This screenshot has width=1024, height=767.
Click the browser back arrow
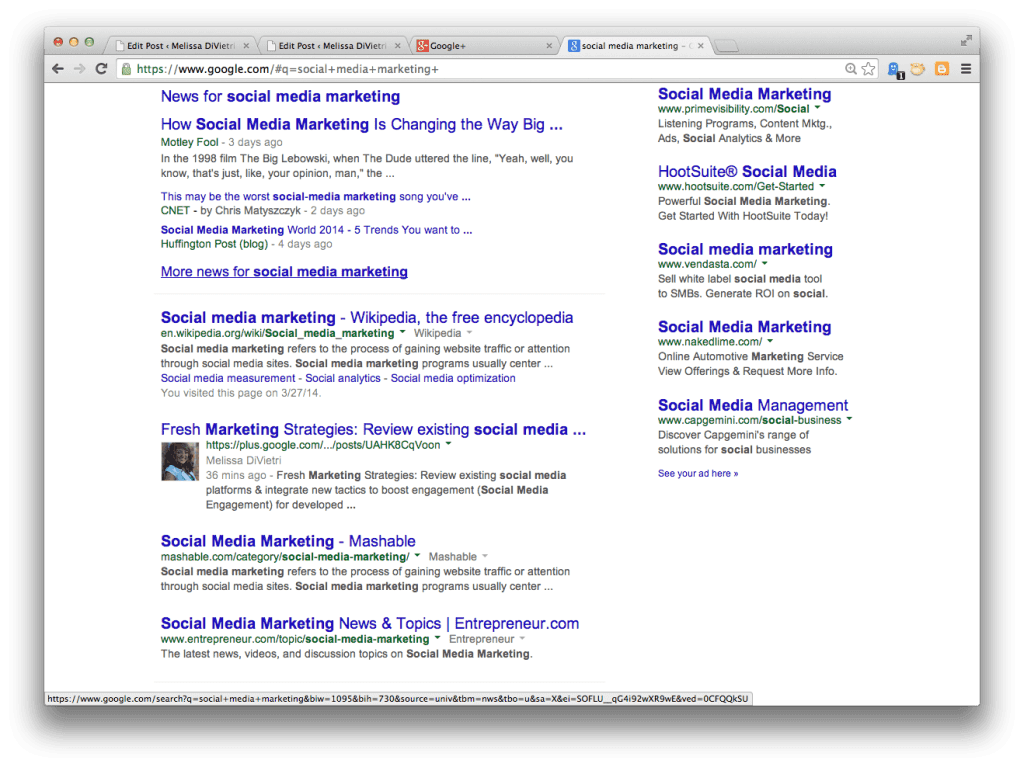pyautogui.click(x=58, y=69)
